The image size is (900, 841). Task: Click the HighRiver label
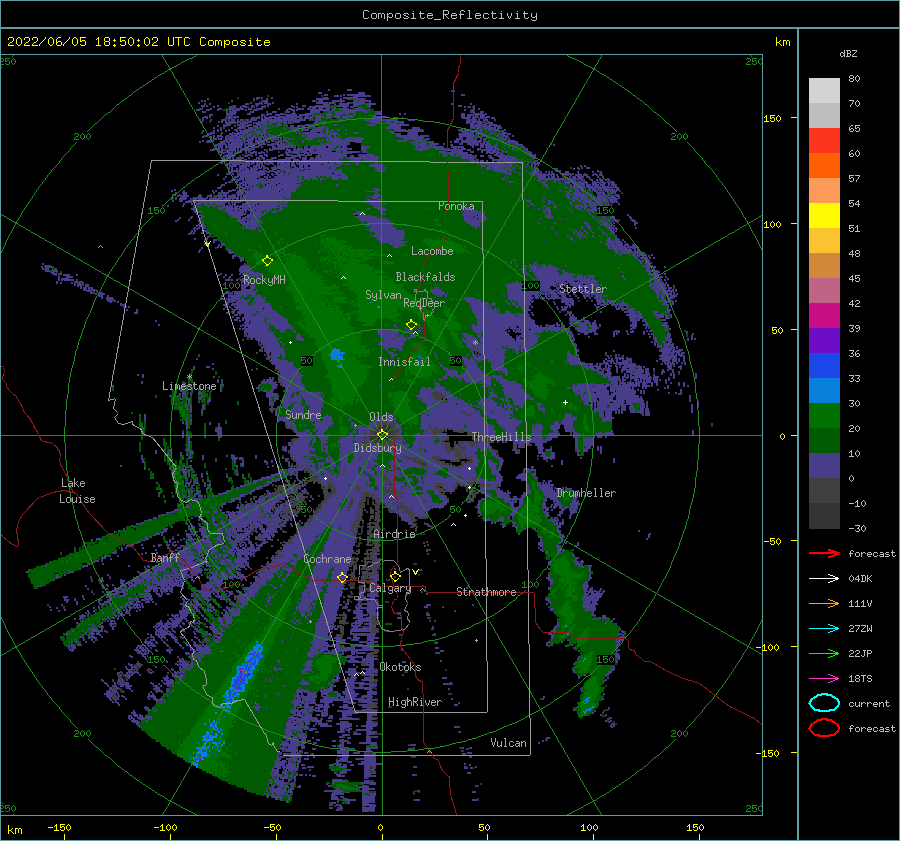[x=415, y=702]
